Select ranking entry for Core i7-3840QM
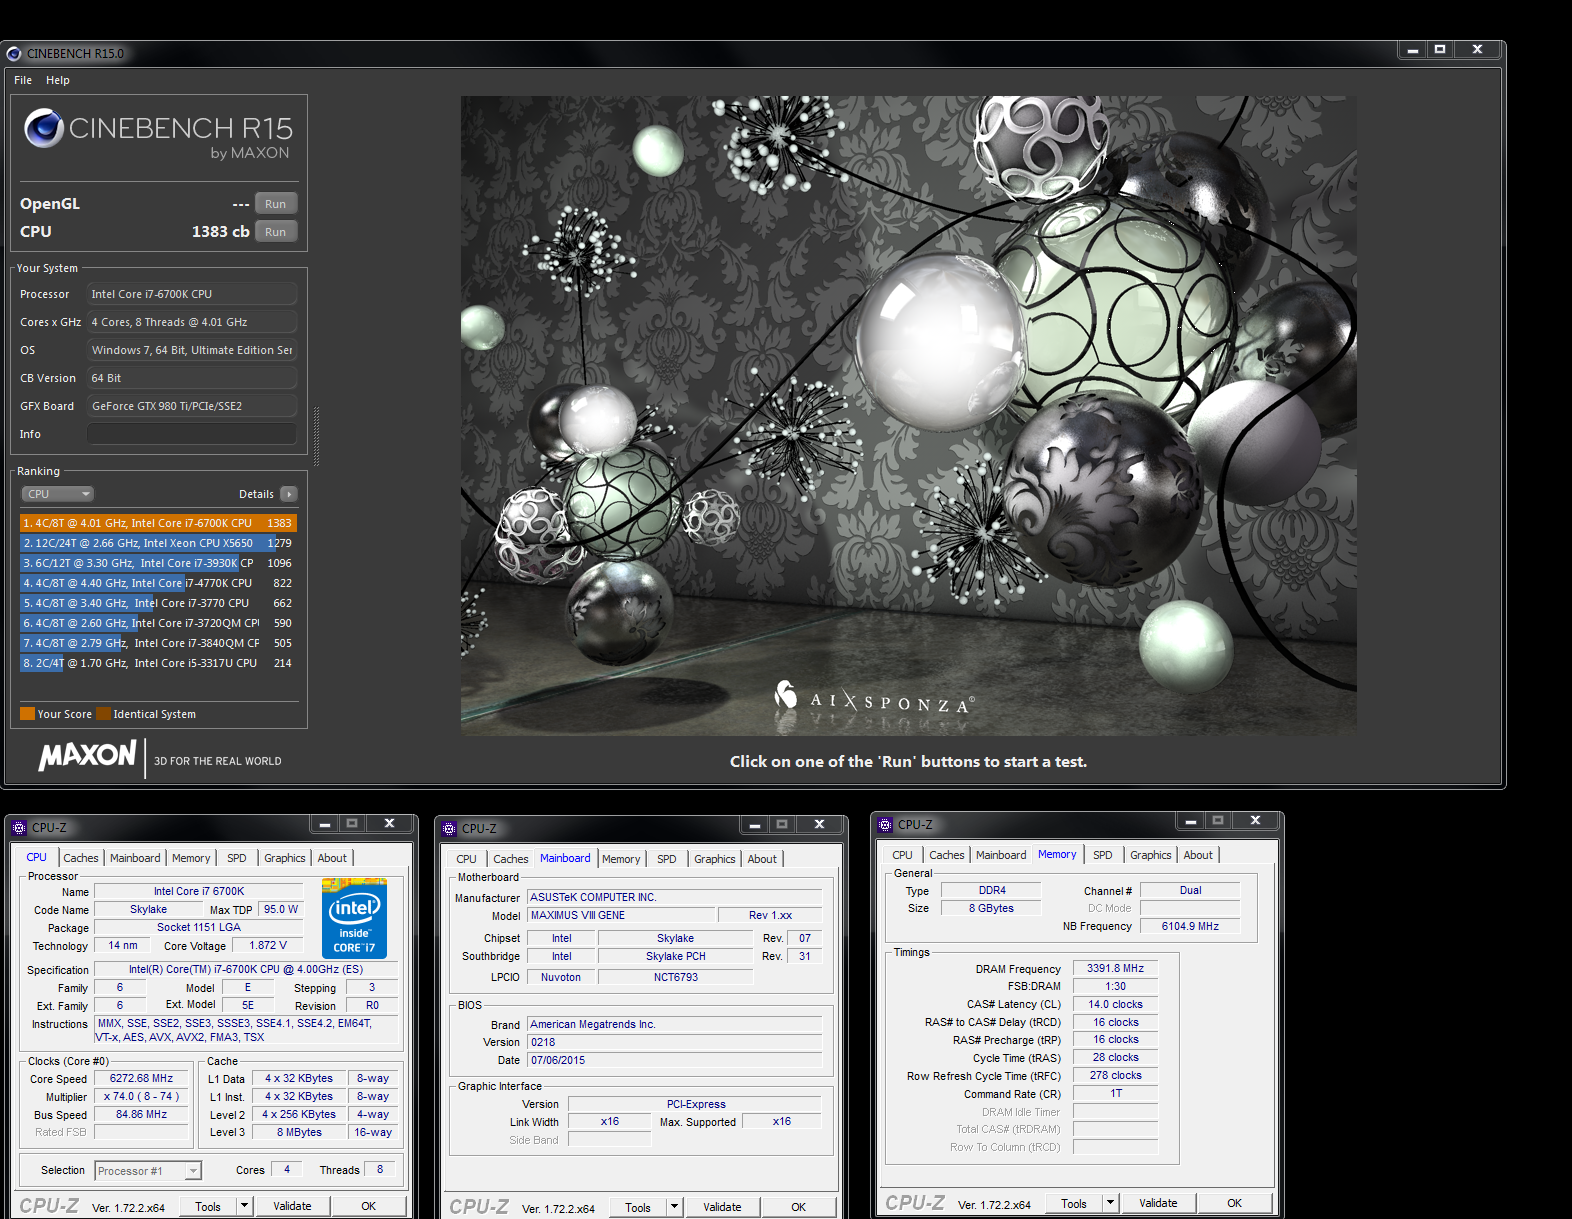The height and width of the screenshot is (1219, 1572). pyautogui.click(x=158, y=643)
